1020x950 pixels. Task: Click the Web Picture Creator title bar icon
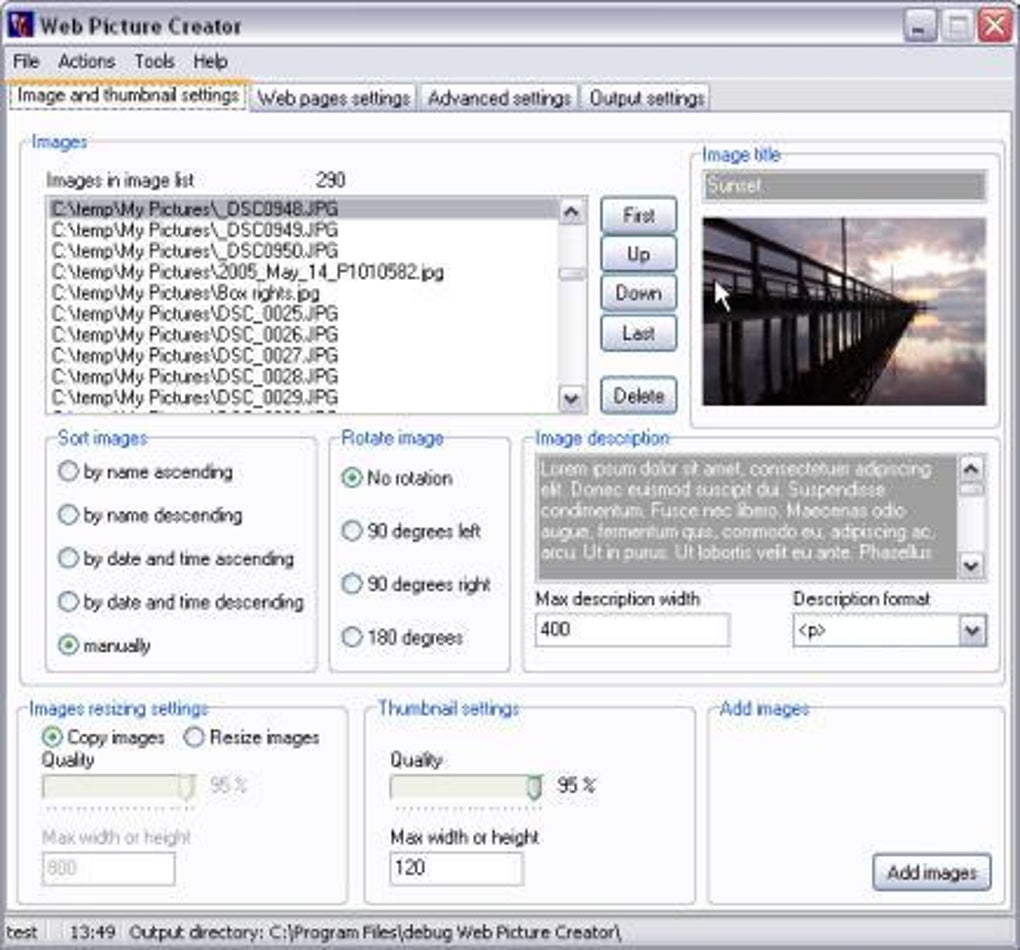click(x=20, y=25)
